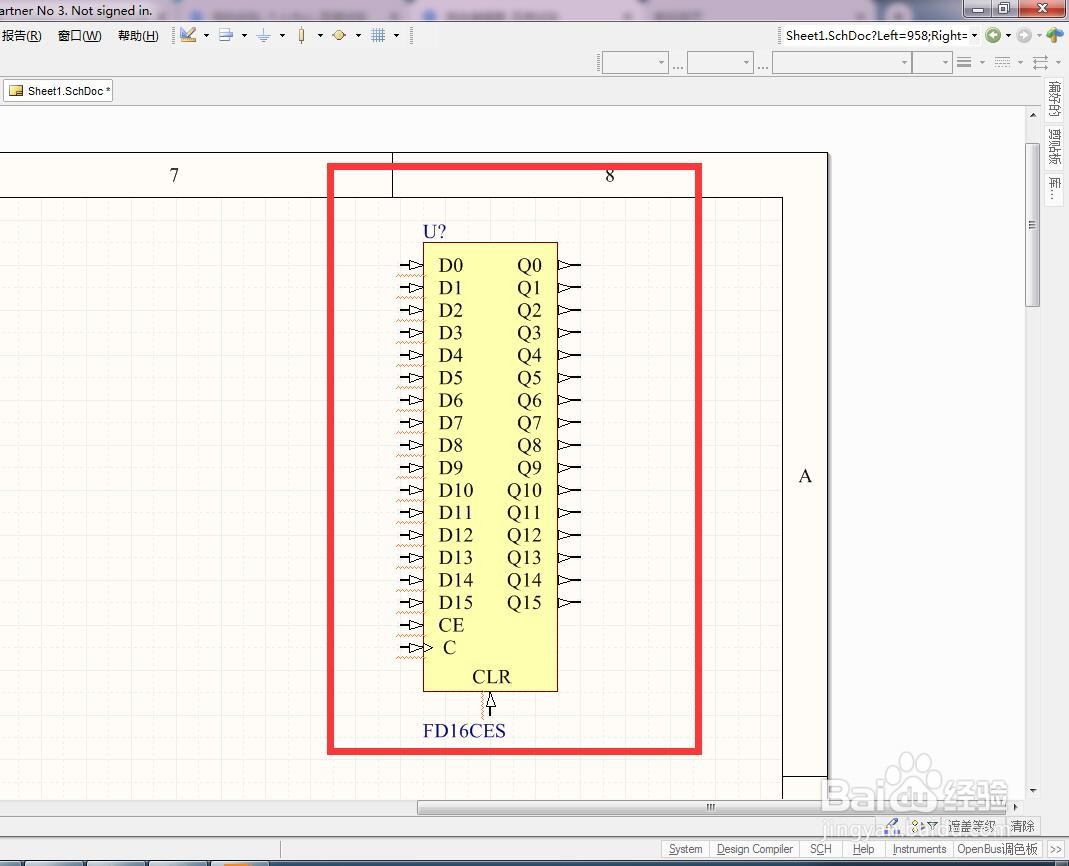This screenshot has width=1069, height=866.
Task: Open the drawing utilities tool icon
Action: pyautogui.click(x=188, y=35)
